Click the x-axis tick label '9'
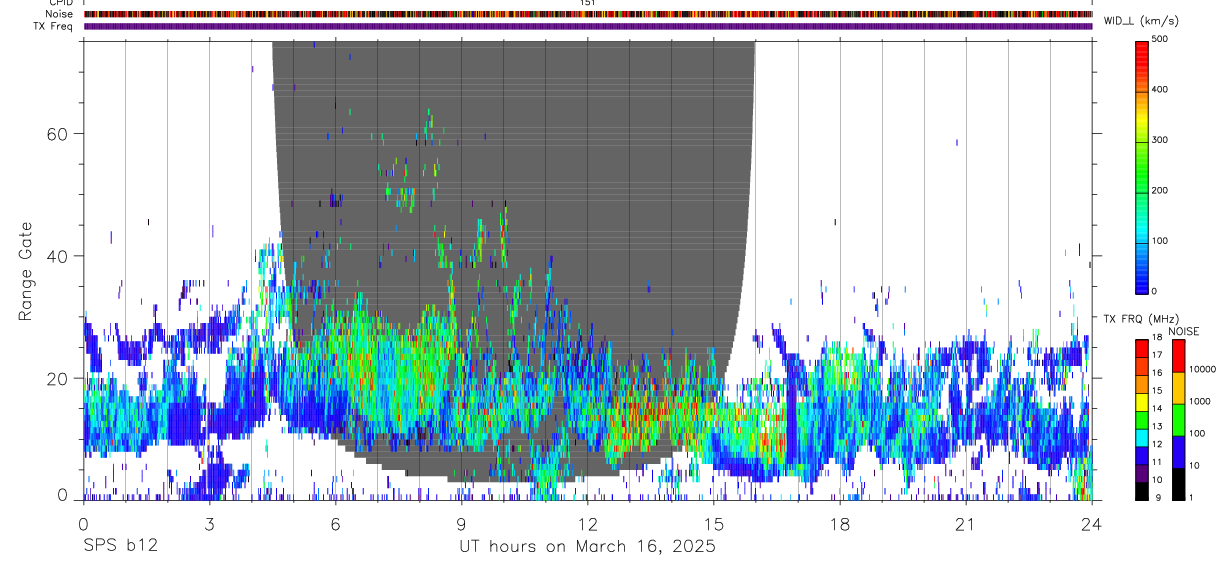Screen dimensions: 1228x567 (461, 524)
